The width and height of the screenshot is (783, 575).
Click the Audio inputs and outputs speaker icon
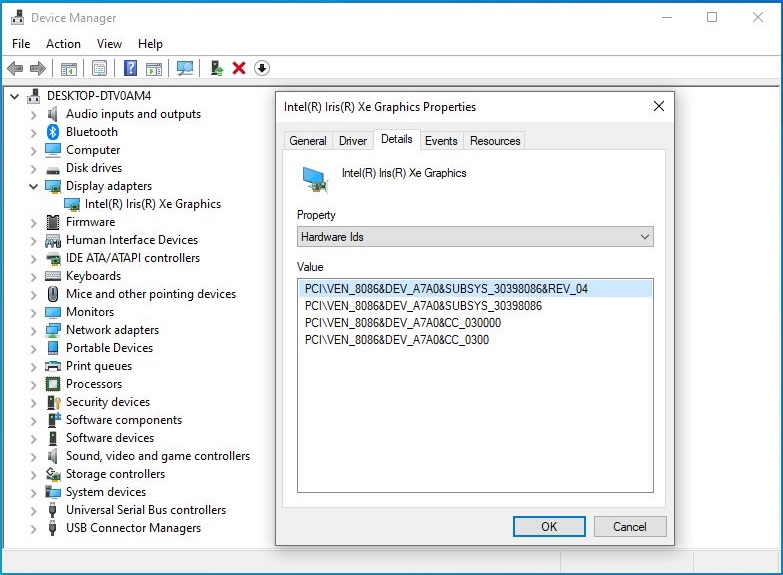(x=52, y=114)
